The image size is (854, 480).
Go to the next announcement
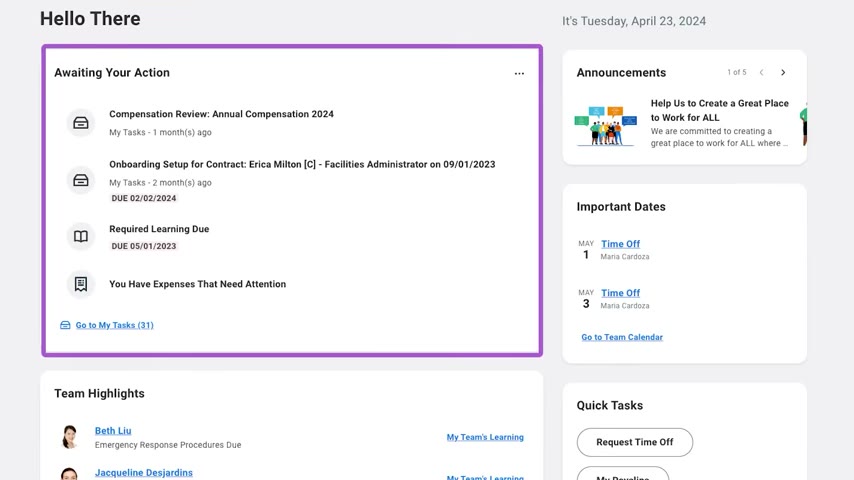pyautogui.click(x=783, y=72)
